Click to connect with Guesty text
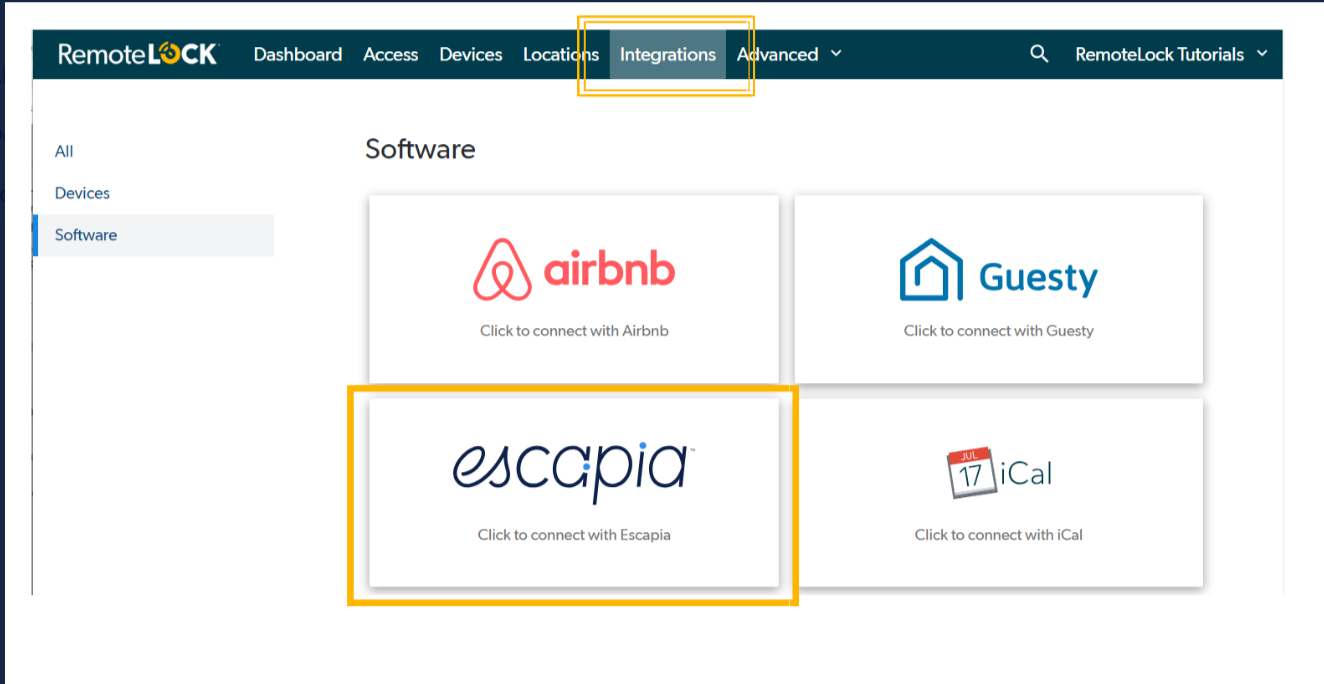Viewport: 1324px width, 684px height. tap(999, 330)
